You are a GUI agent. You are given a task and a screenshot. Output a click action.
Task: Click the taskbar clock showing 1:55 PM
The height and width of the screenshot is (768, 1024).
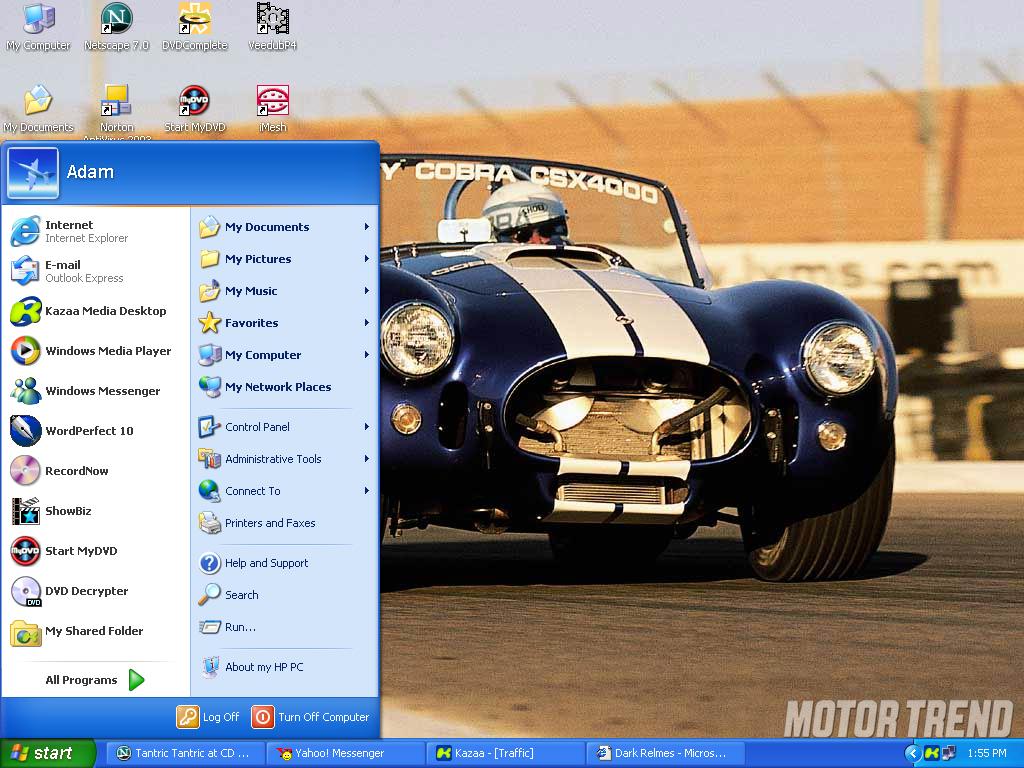click(987, 753)
